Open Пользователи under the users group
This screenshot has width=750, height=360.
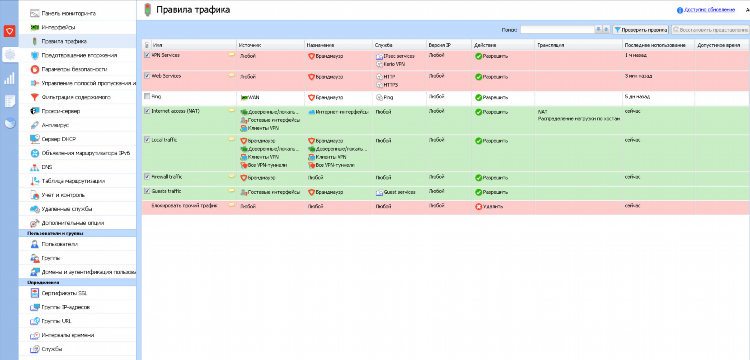pyautogui.click(x=59, y=244)
